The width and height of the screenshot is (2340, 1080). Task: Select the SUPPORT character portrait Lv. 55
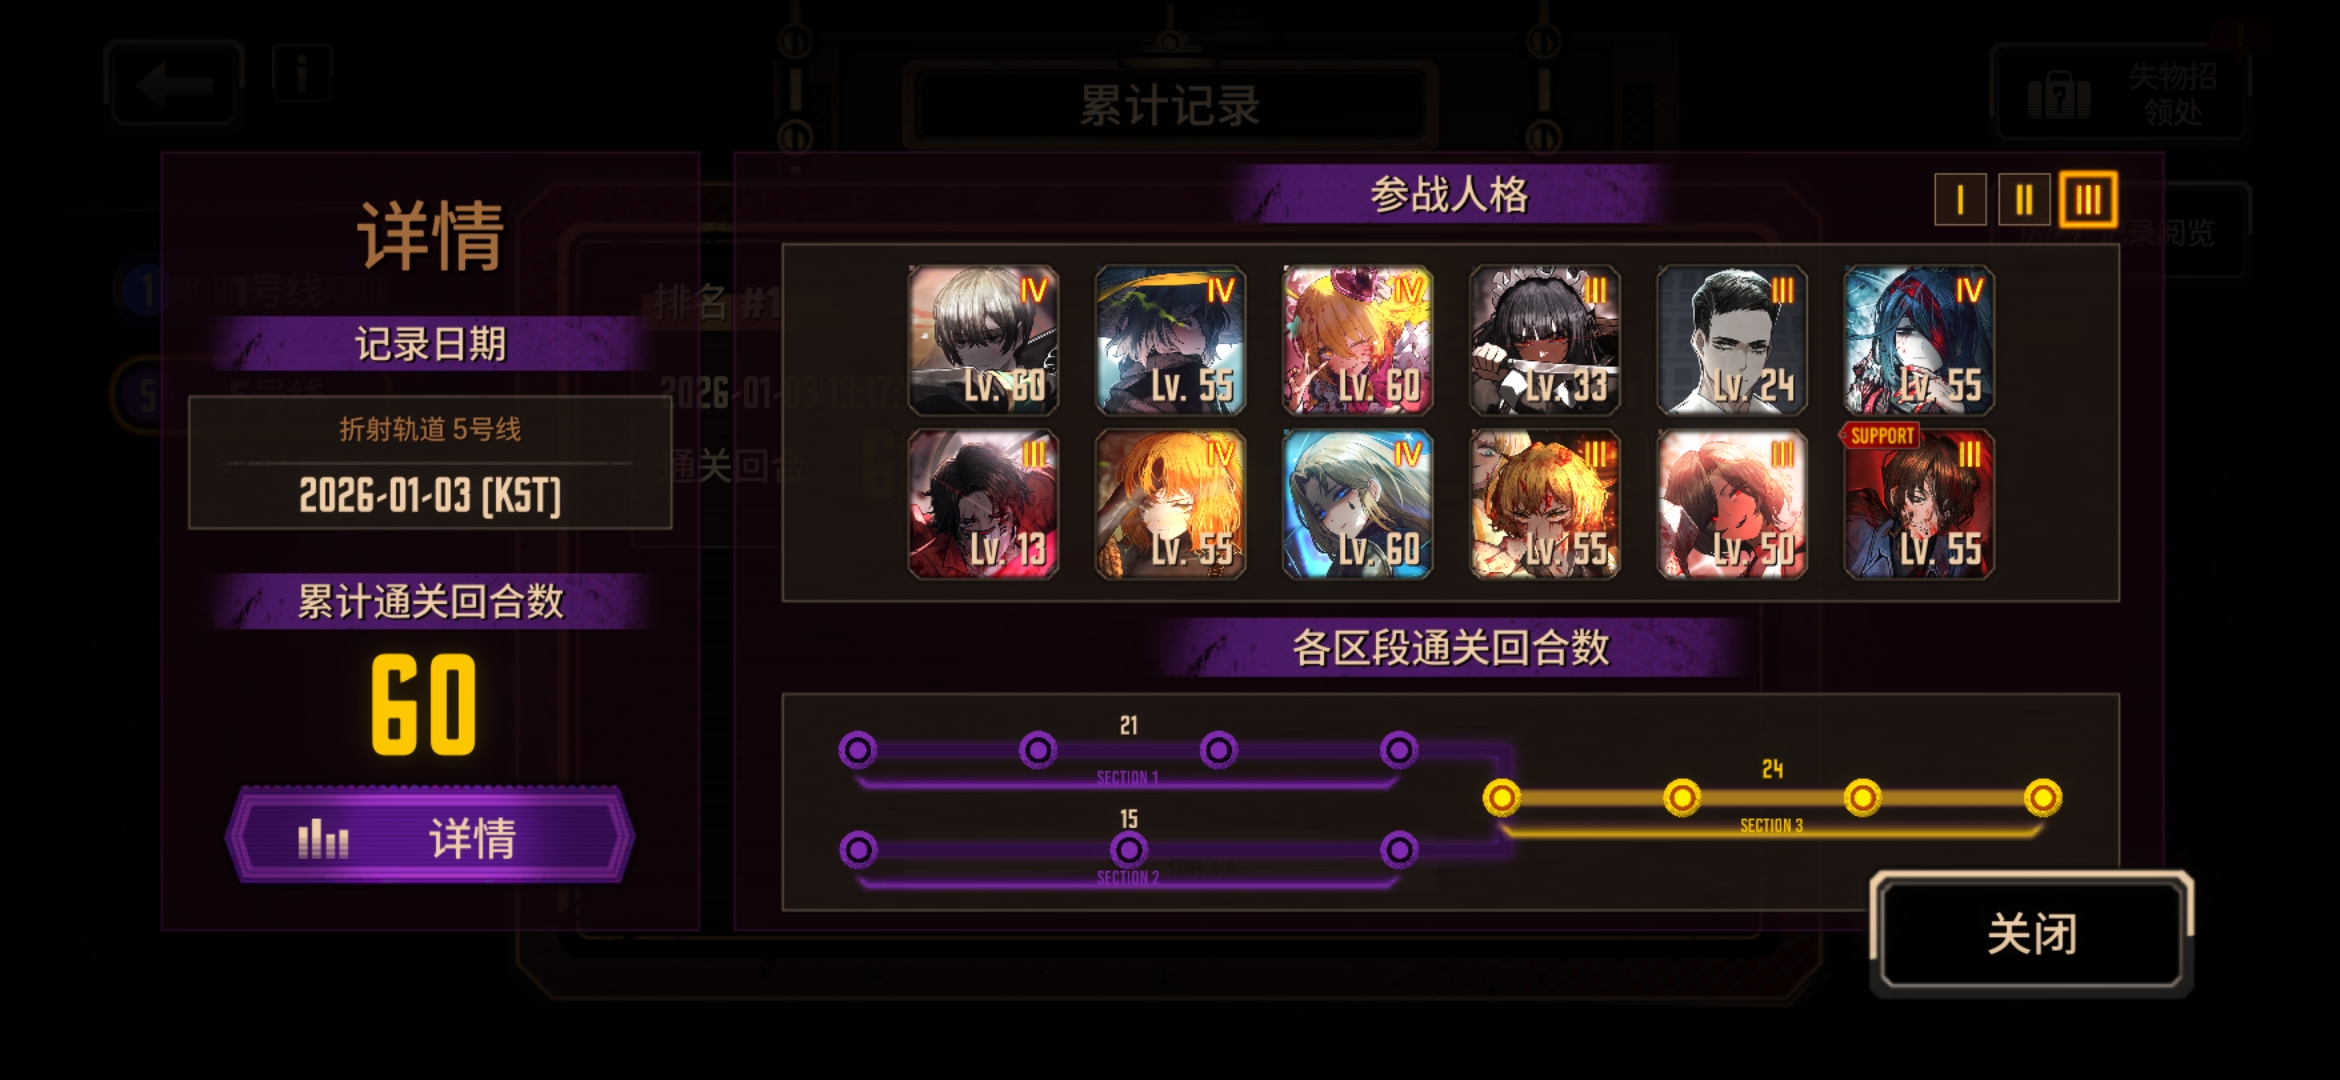(x=1918, y=504)
